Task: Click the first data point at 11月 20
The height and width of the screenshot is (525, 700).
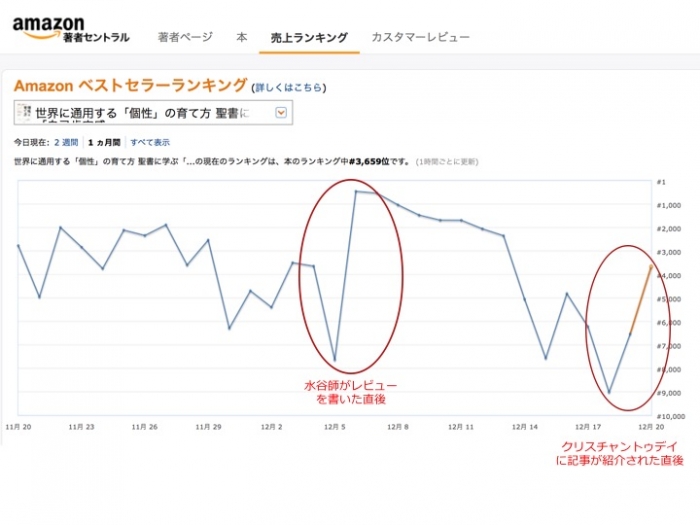Action: 18,246
